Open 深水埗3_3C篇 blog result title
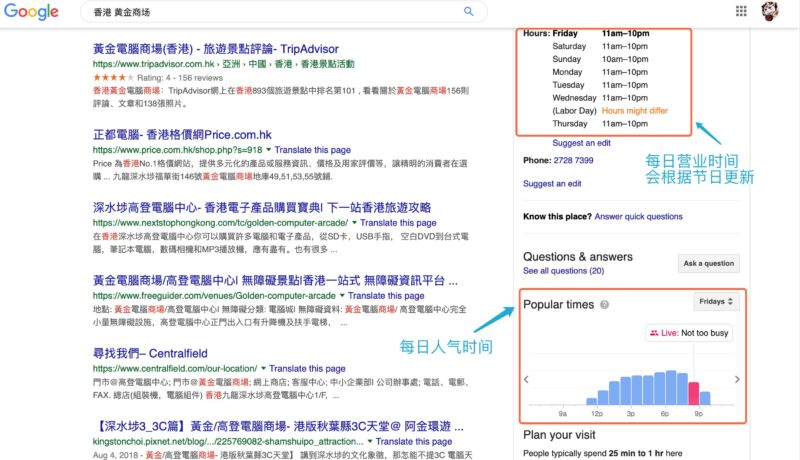800x460 pixels. pos(280,426)
